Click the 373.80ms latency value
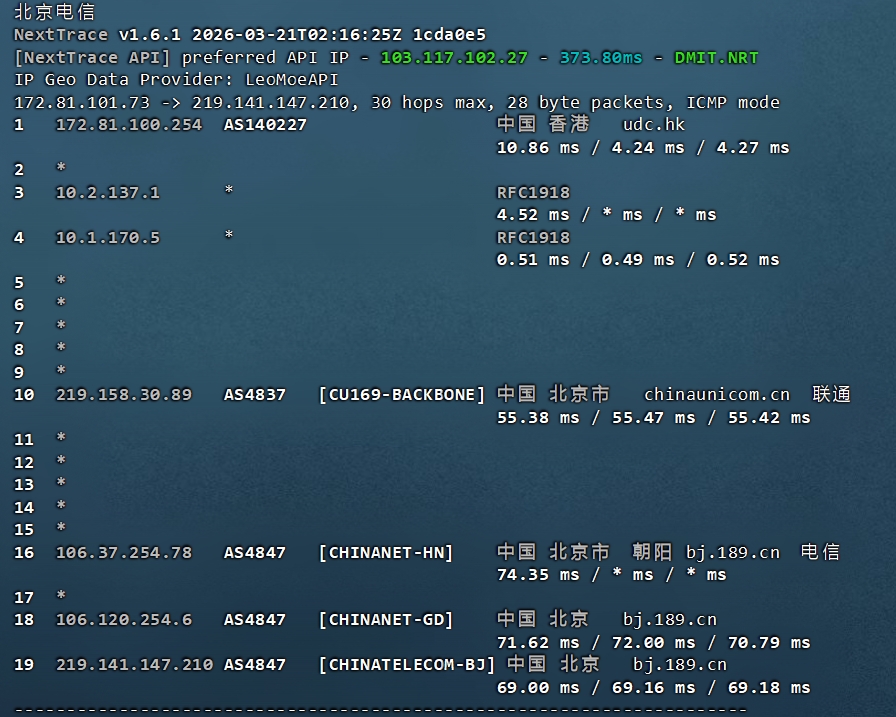896x717 pixels. point(601,57)
